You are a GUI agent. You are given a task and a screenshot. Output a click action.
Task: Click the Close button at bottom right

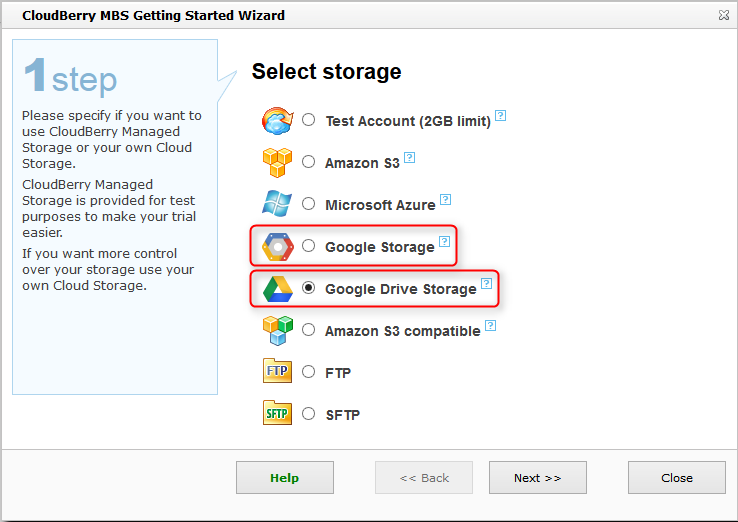coord(677,478)
